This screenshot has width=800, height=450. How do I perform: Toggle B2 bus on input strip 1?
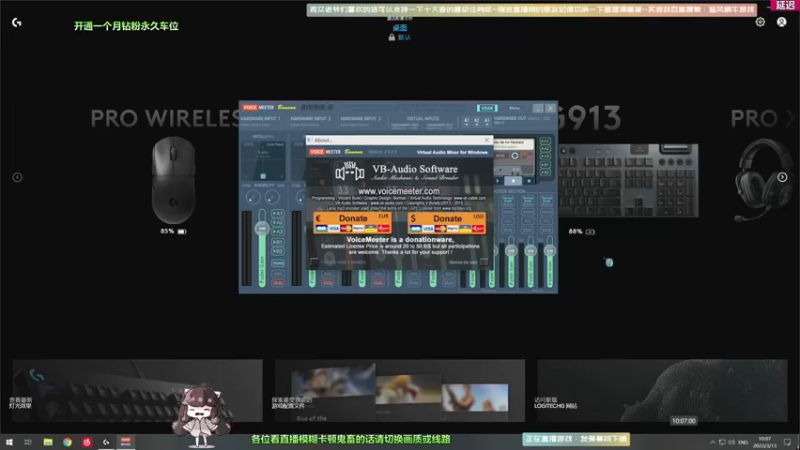click(x=278, y=251)
